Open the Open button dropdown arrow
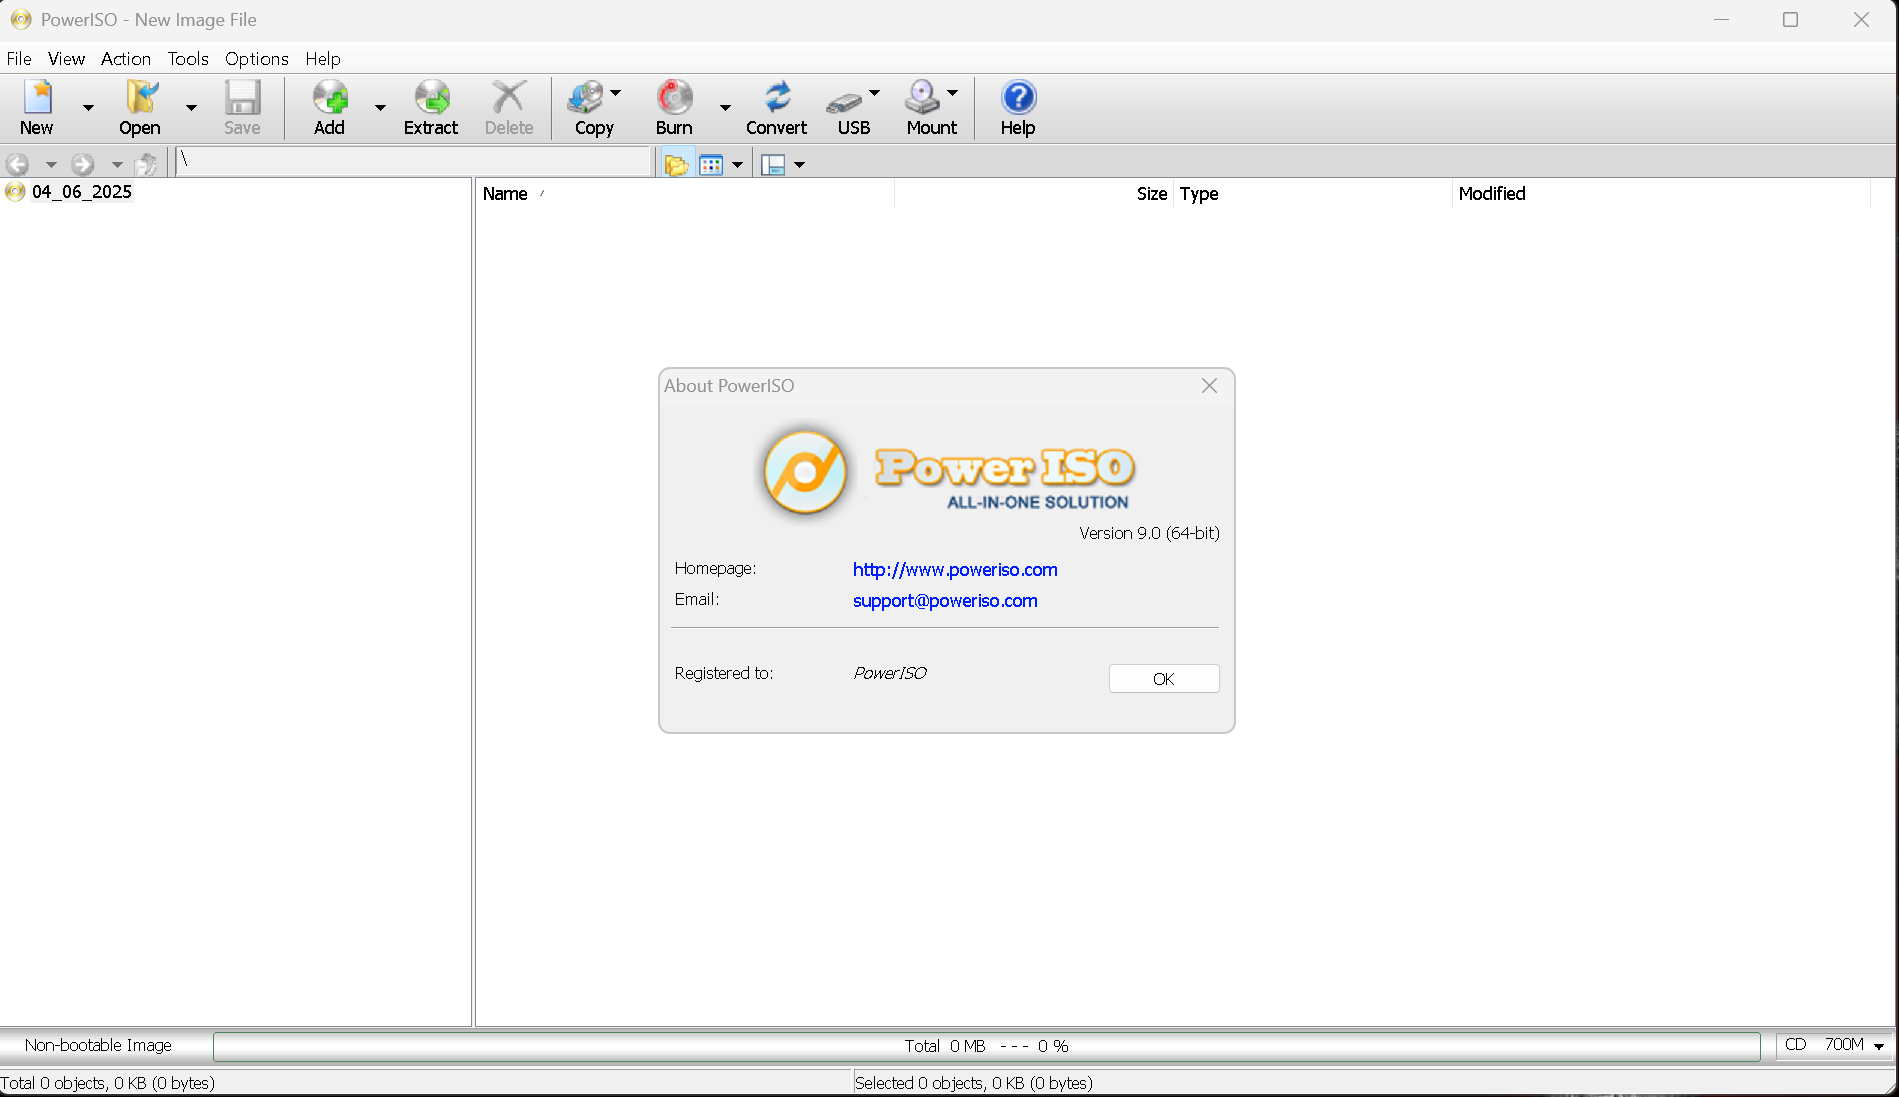This screenshot has width=1899, height=1097. click(191, 108)
